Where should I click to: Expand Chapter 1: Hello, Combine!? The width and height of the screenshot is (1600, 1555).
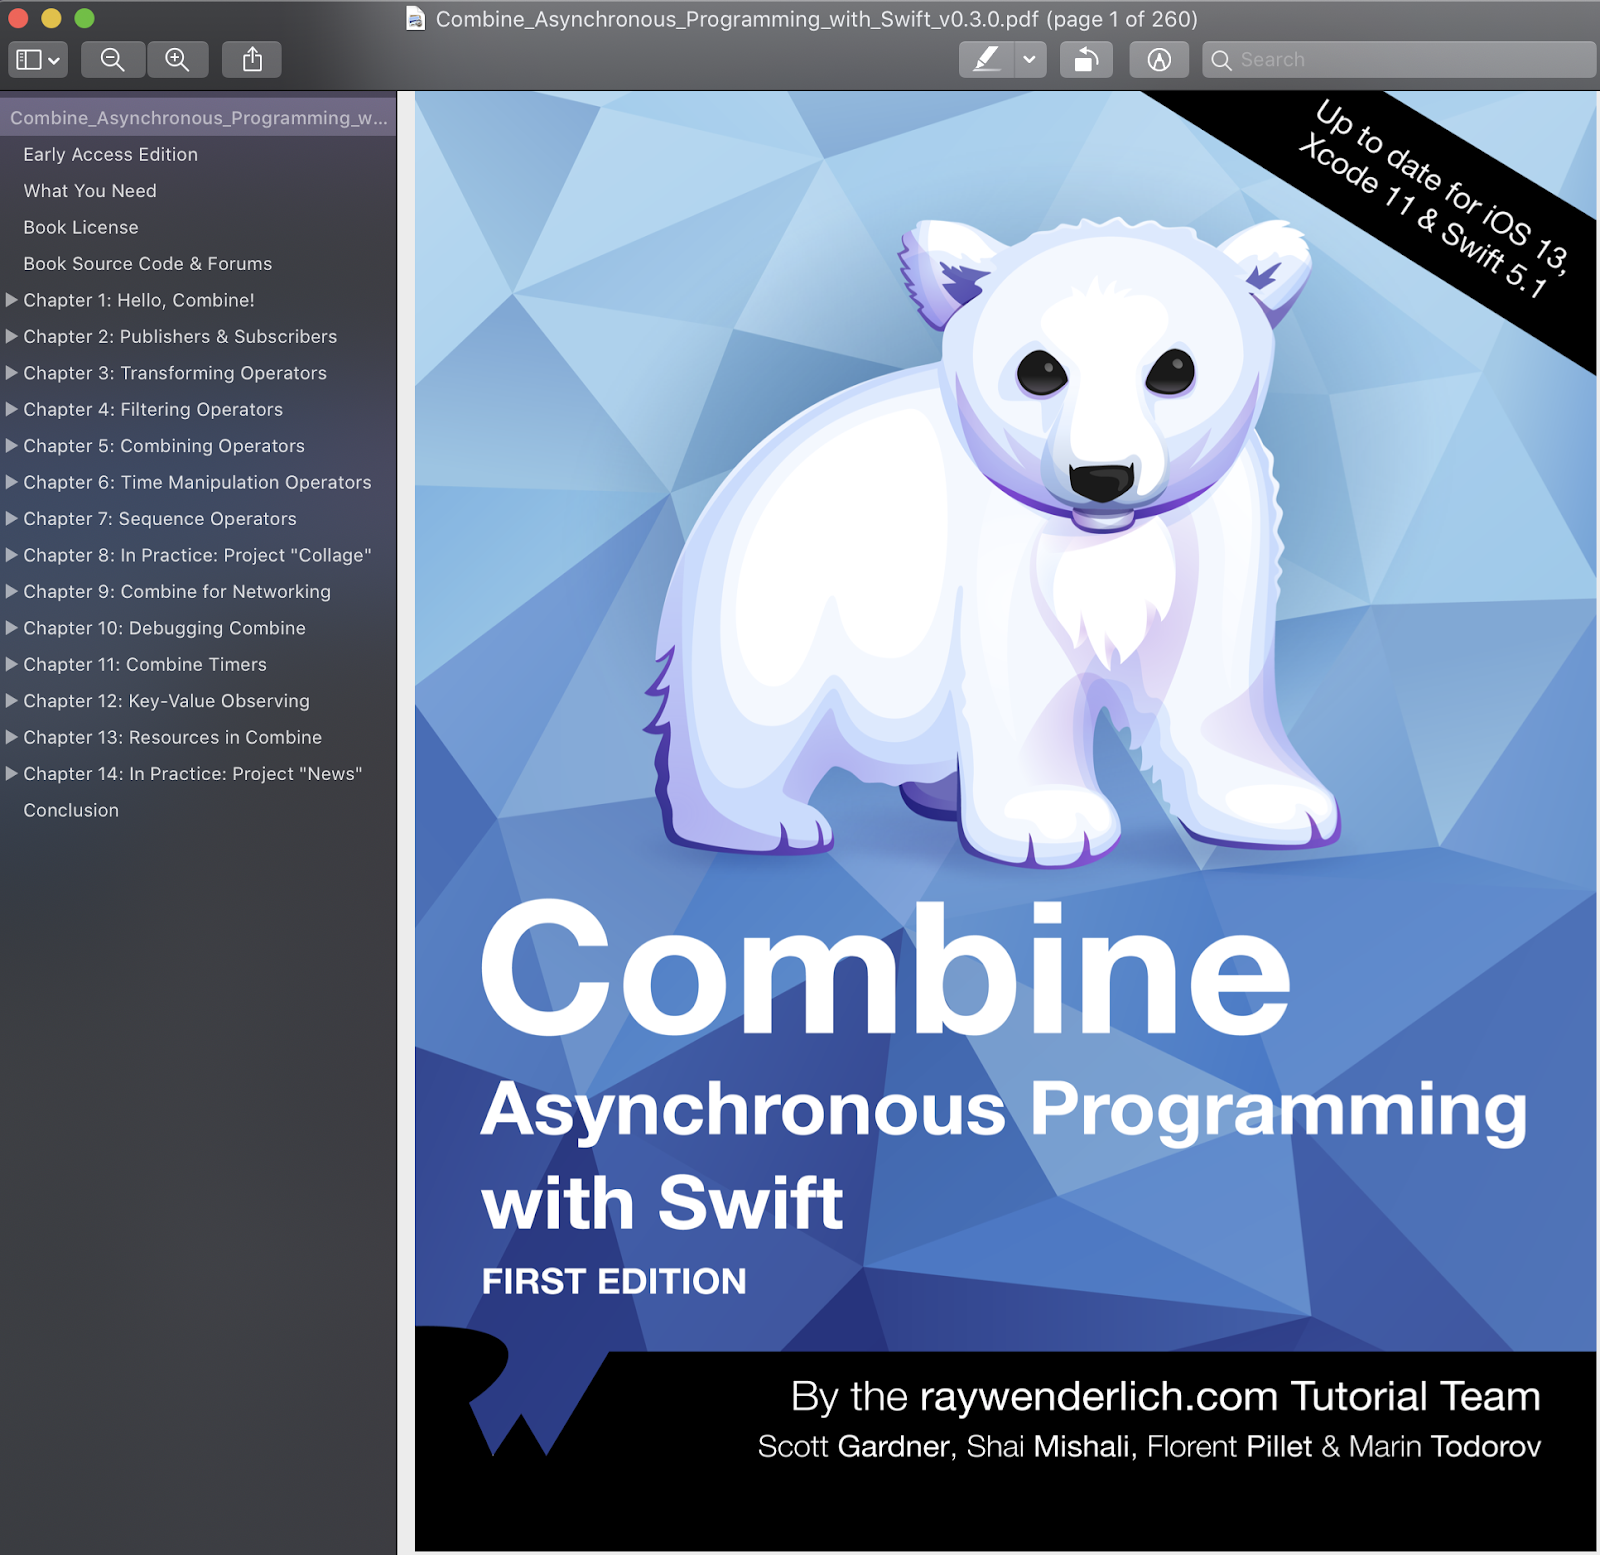click(x=12, y=300)
